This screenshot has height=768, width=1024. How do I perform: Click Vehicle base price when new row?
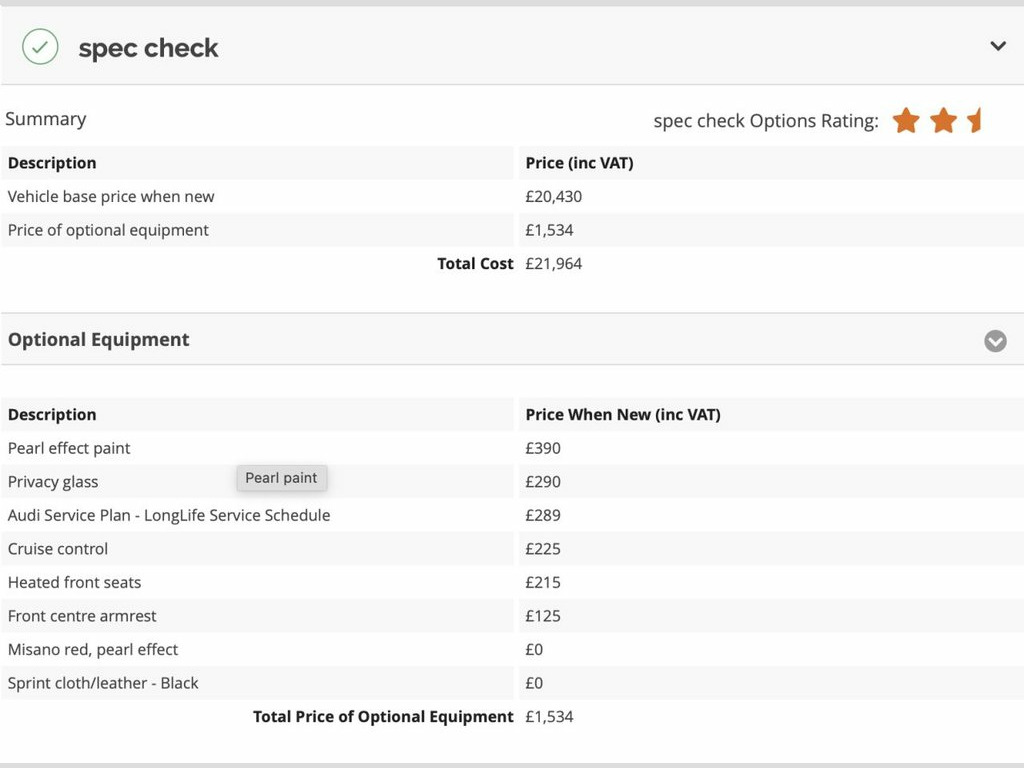pyautogui.click(x=111, y=196)
